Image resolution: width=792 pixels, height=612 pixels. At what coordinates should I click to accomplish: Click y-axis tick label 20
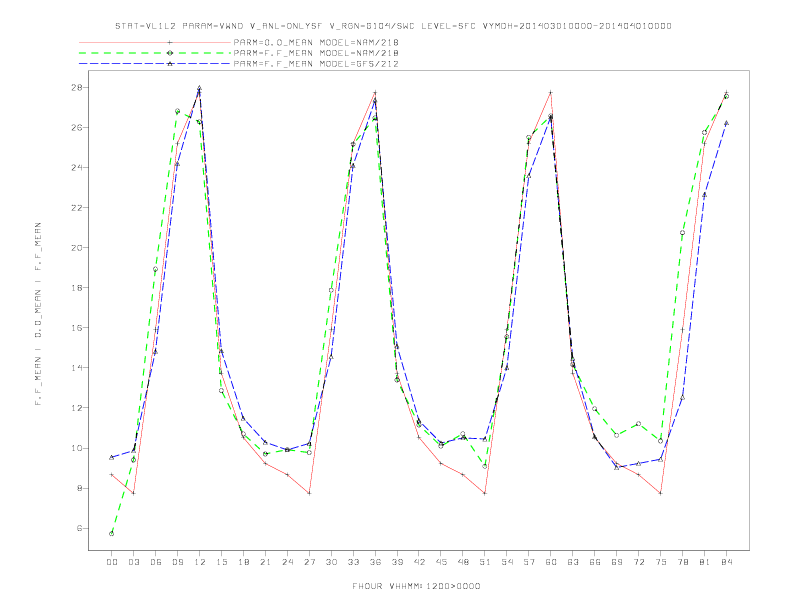pyautogui.click(x=77, y=247)
